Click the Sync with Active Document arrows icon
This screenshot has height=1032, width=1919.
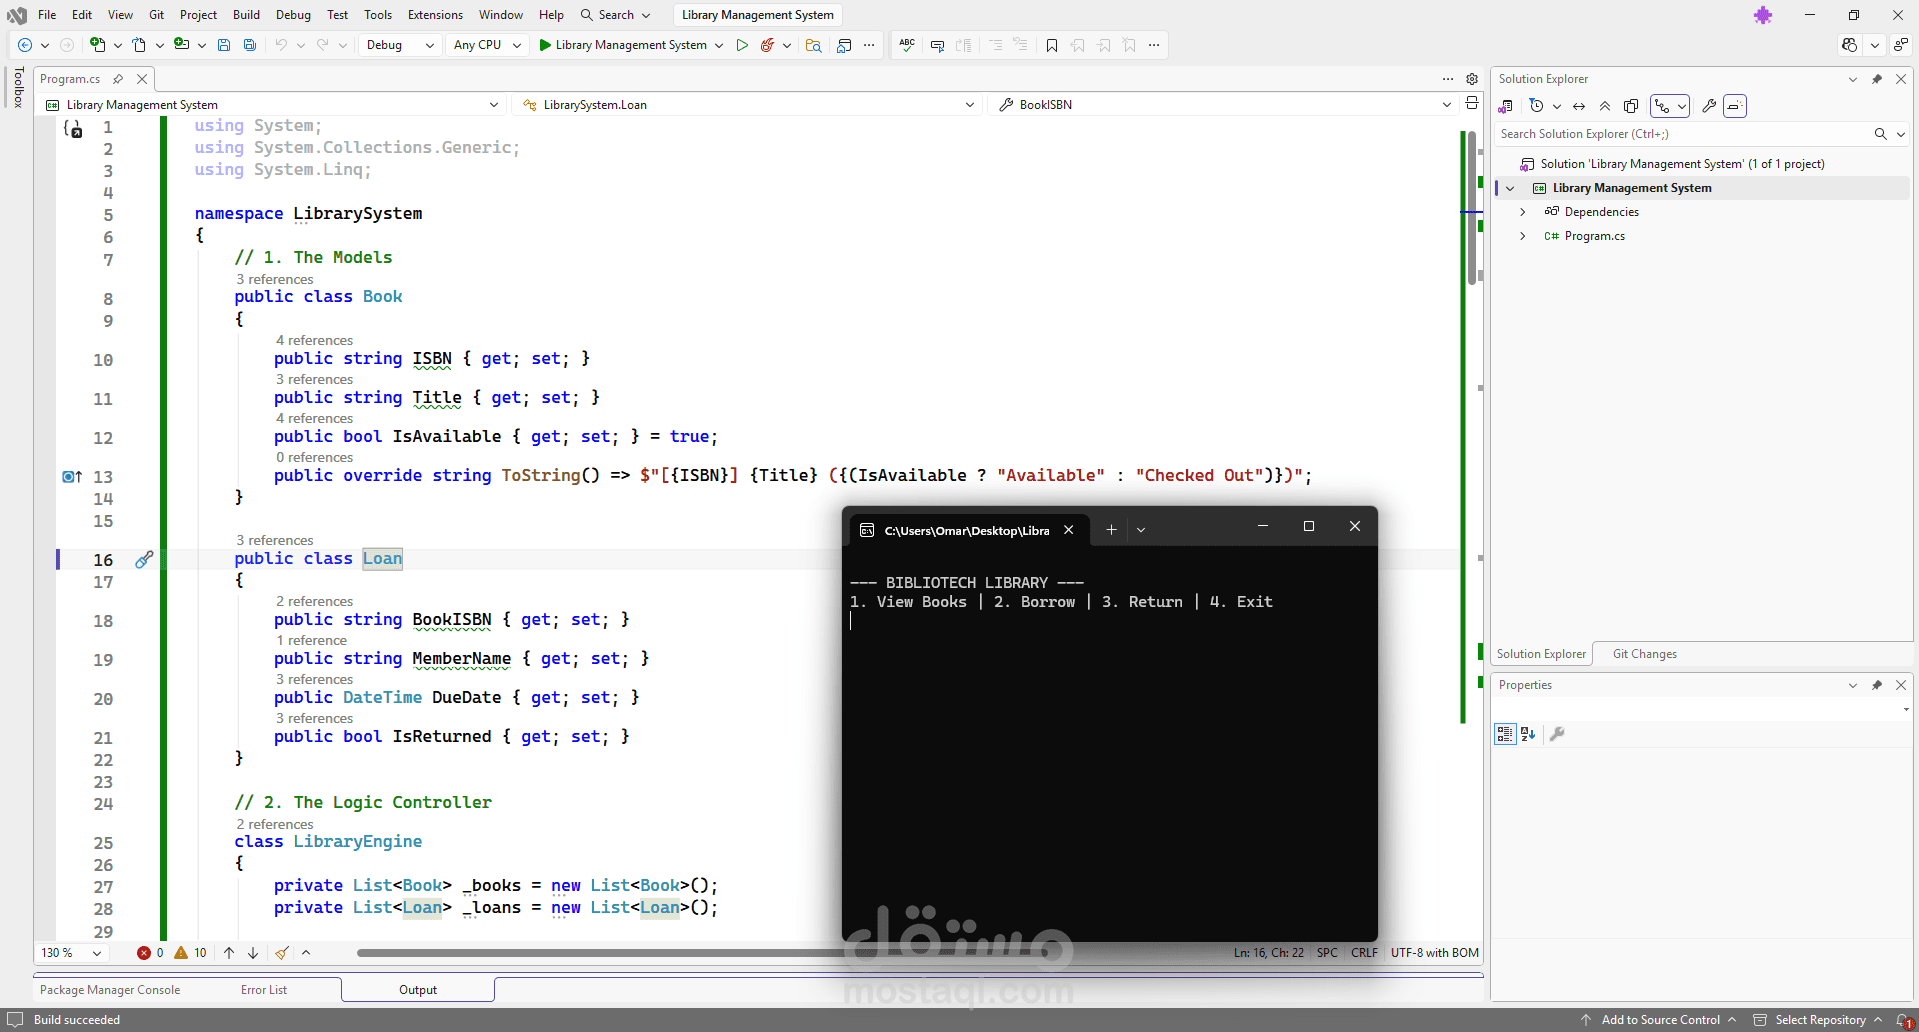(1579, 106)
